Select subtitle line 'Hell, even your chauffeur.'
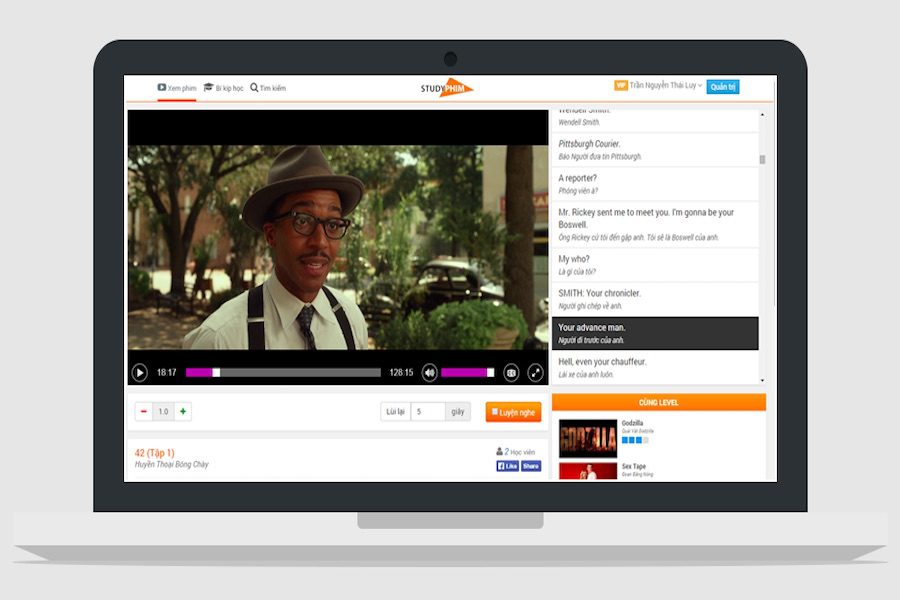The width and height of the screenshot is (900, 600). click(655, 367)
